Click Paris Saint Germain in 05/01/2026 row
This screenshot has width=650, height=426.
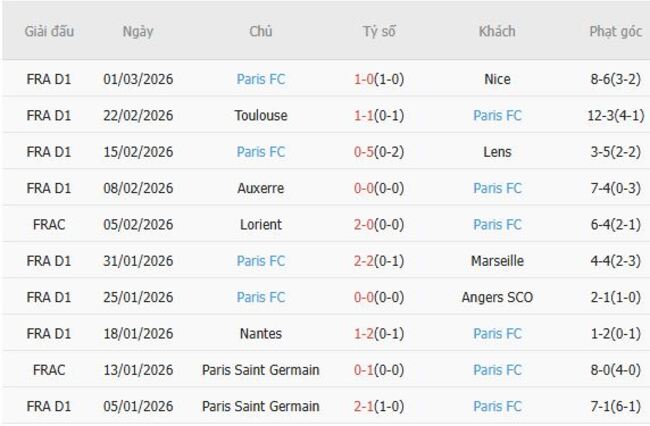pyautogui.click(x=261, y=406)
